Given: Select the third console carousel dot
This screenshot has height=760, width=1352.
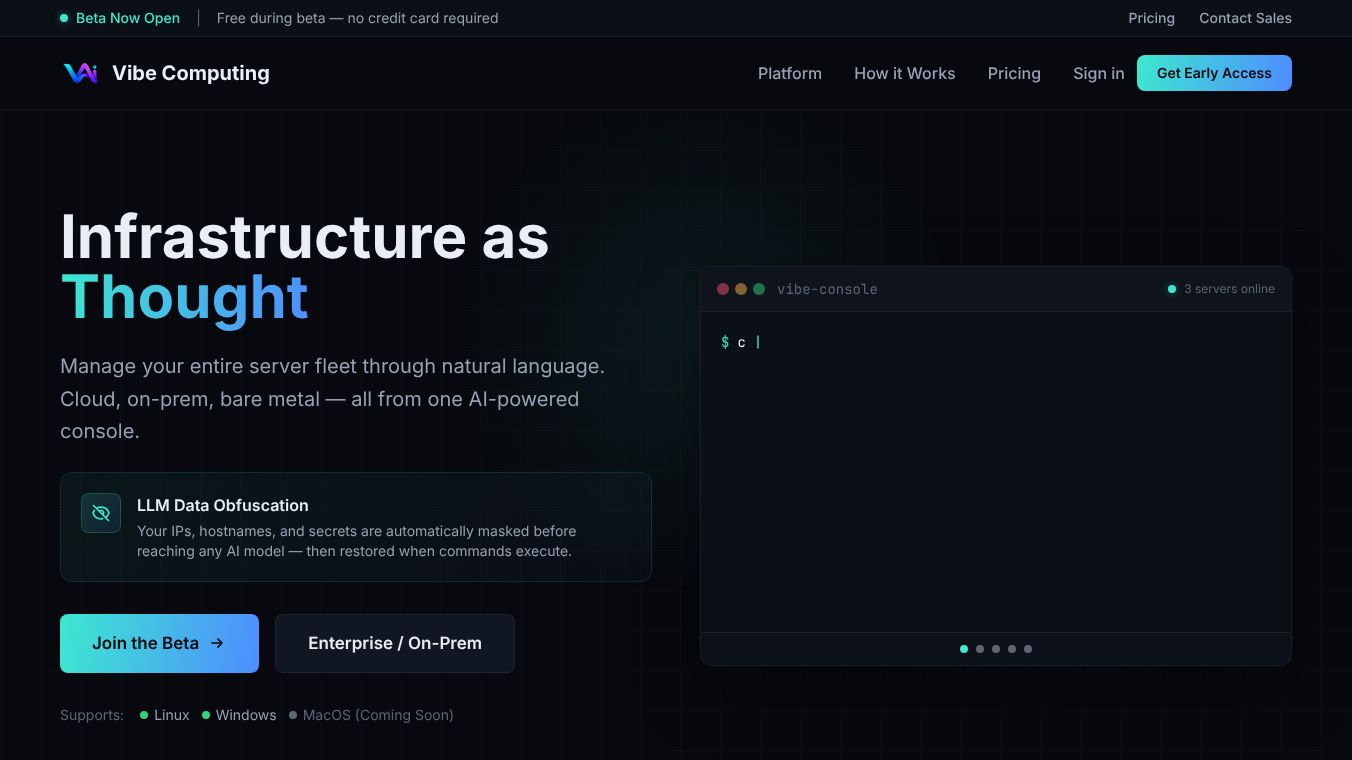Looking at the screenshot, I should (x=996, y=649).
